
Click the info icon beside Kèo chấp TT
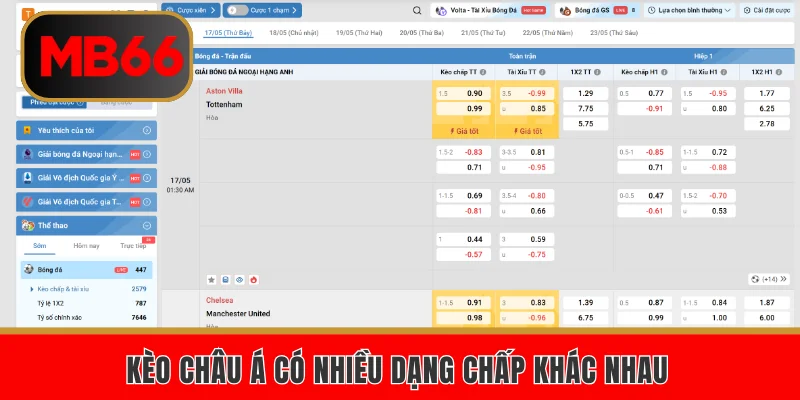[x=483, y=72]
